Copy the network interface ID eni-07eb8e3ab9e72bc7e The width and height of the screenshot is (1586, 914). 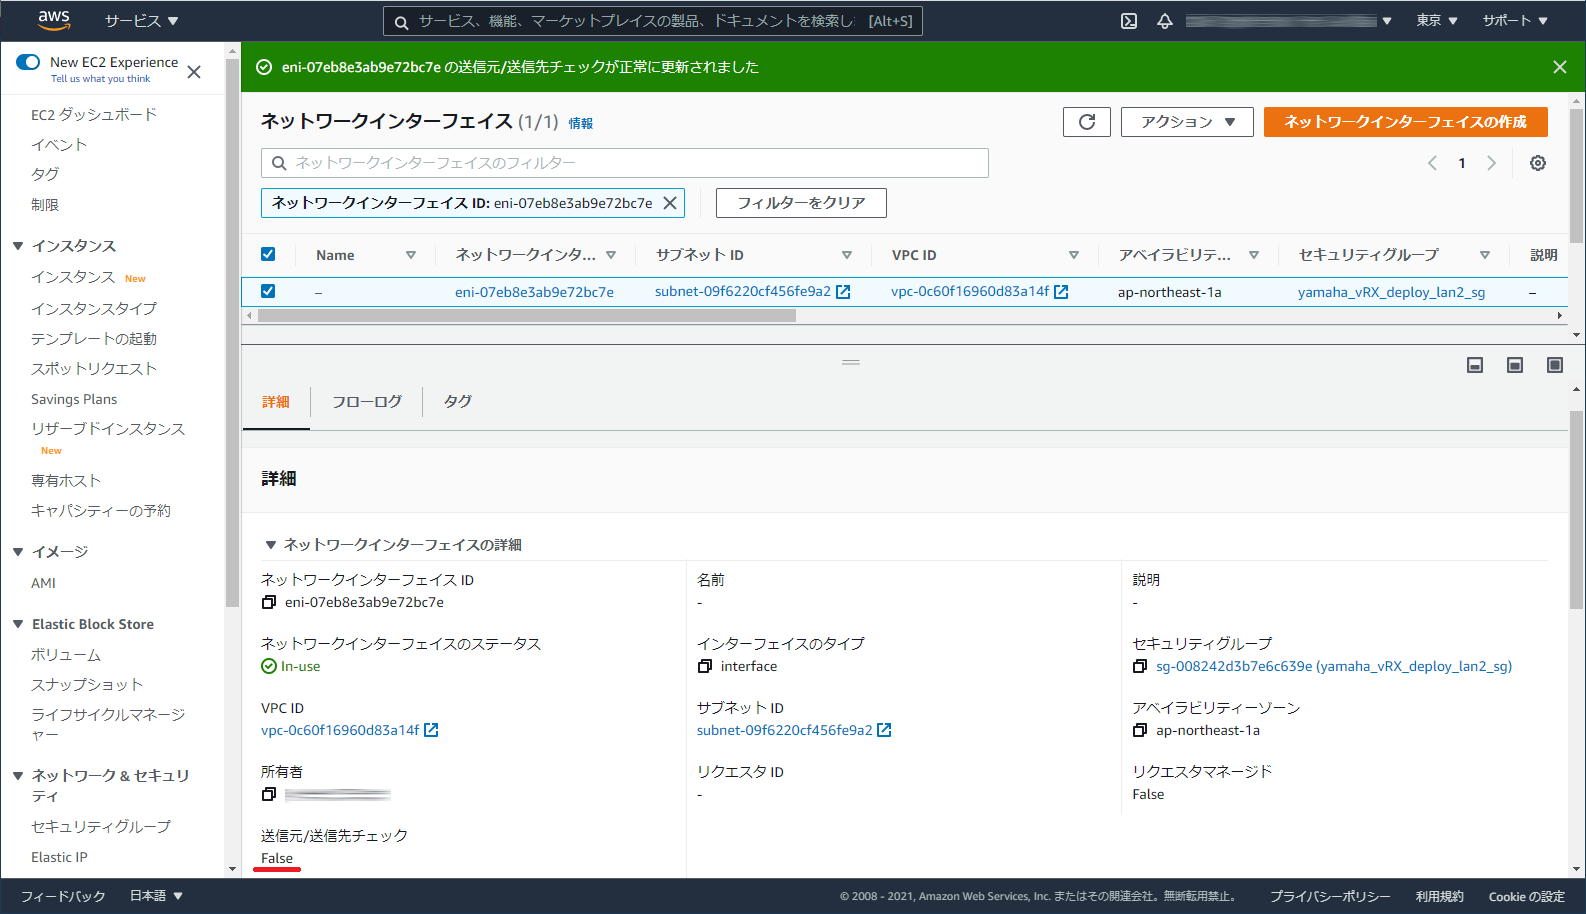(268, 602)
